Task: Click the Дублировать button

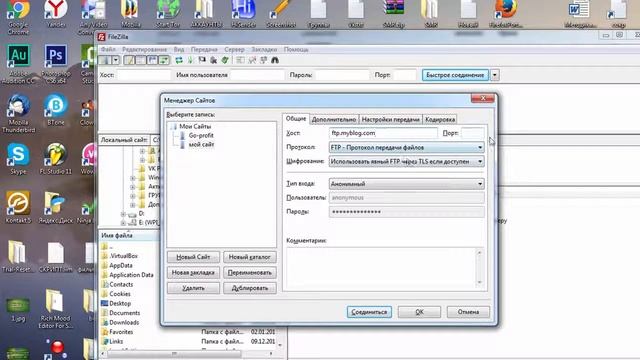Action: click(249, 288)
